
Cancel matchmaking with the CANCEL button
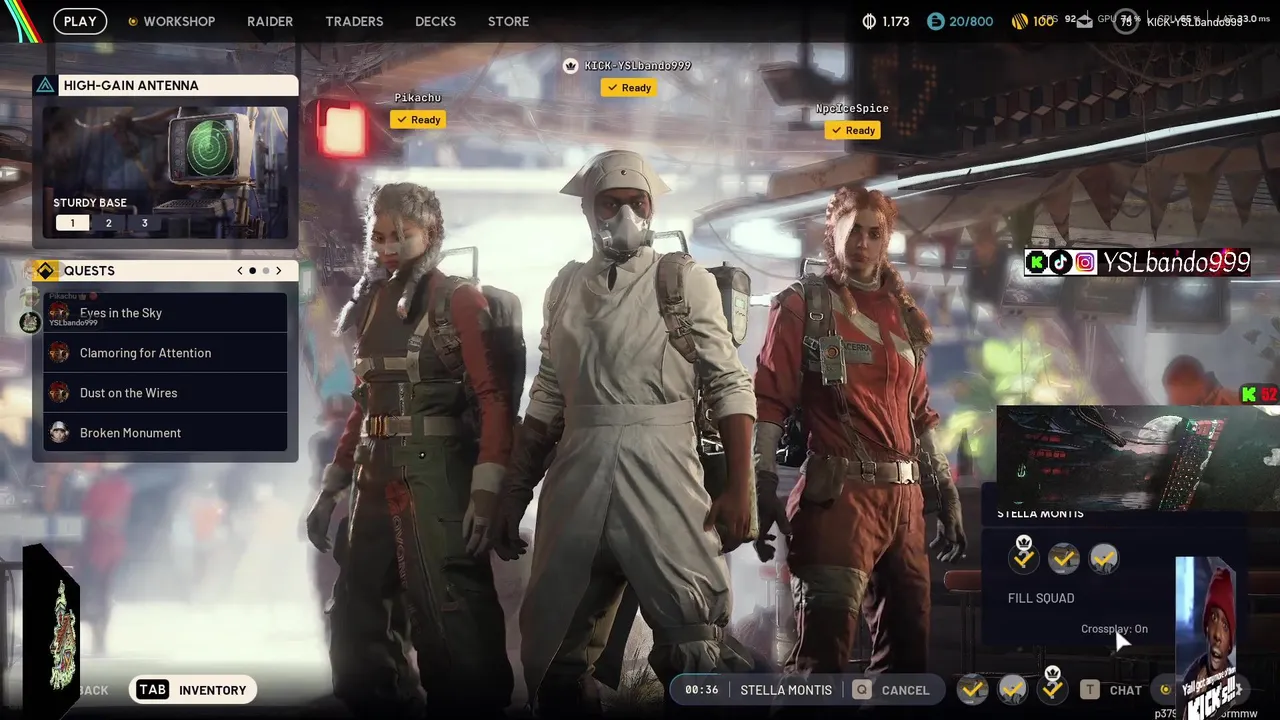[x=906, y=690]
